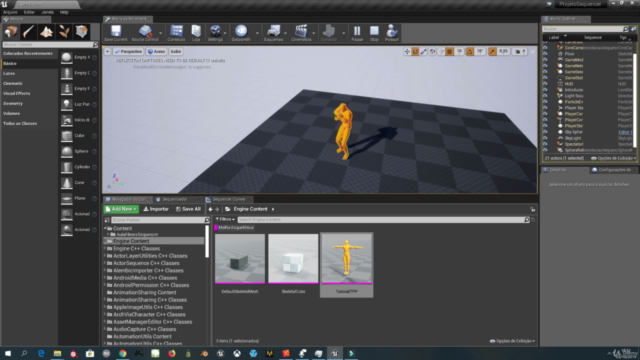Hide the Light Source actor eye icon
This screenshot has width=640, height=360.
coord(545,96)
